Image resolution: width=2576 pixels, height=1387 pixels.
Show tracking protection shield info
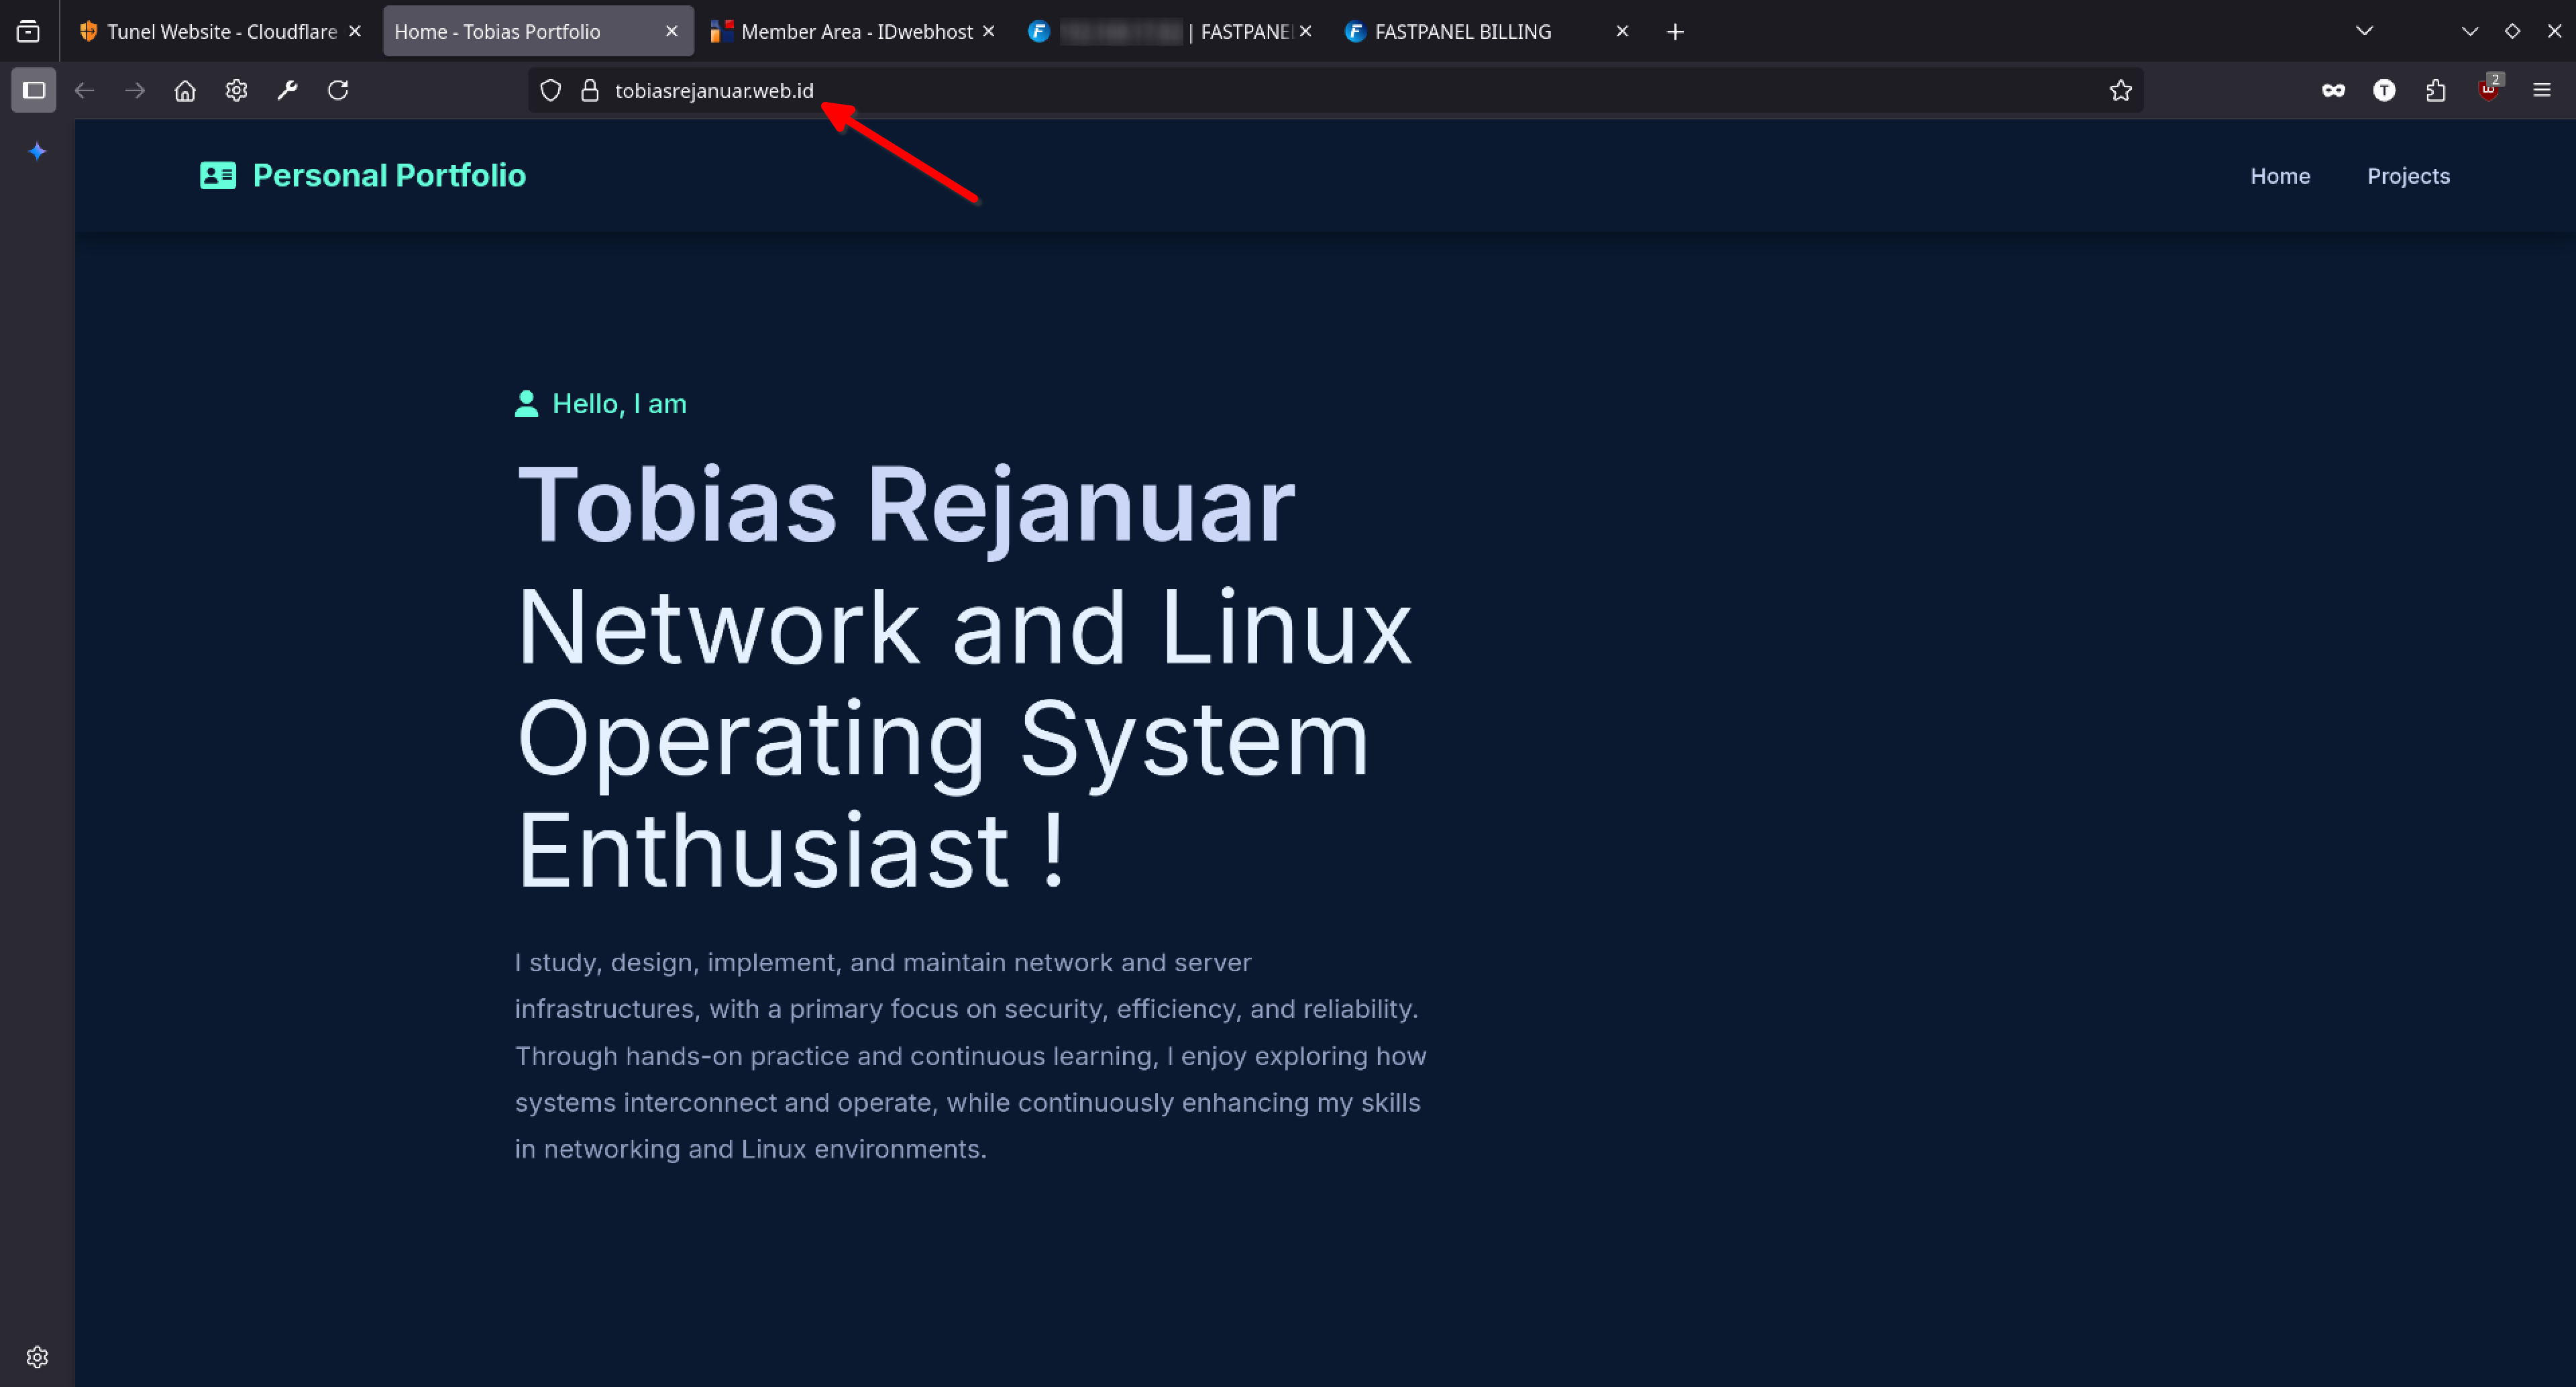[x=550, y=90]
